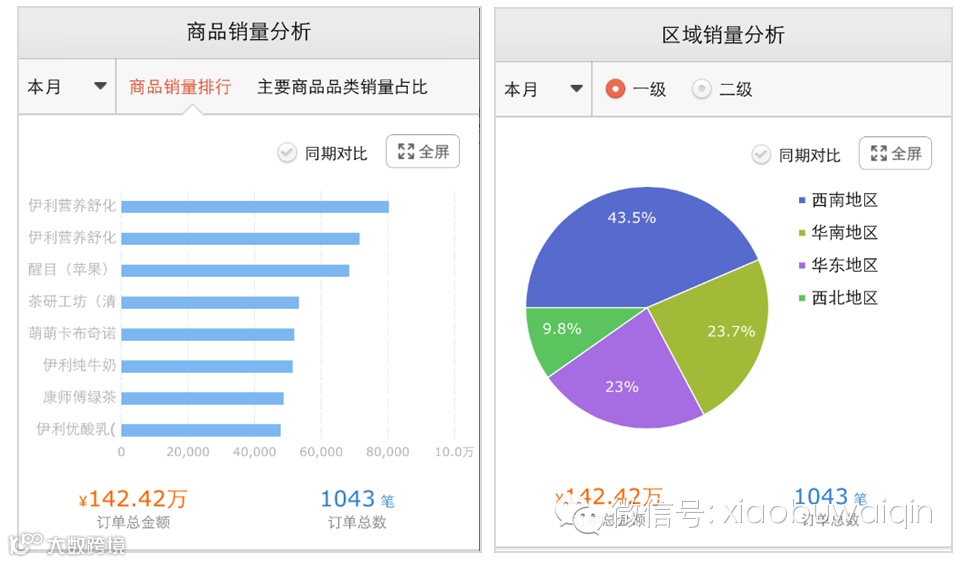Click the 醒目（苹果） bar
This screenshot has height=563, width=965.
click(235, 271)
